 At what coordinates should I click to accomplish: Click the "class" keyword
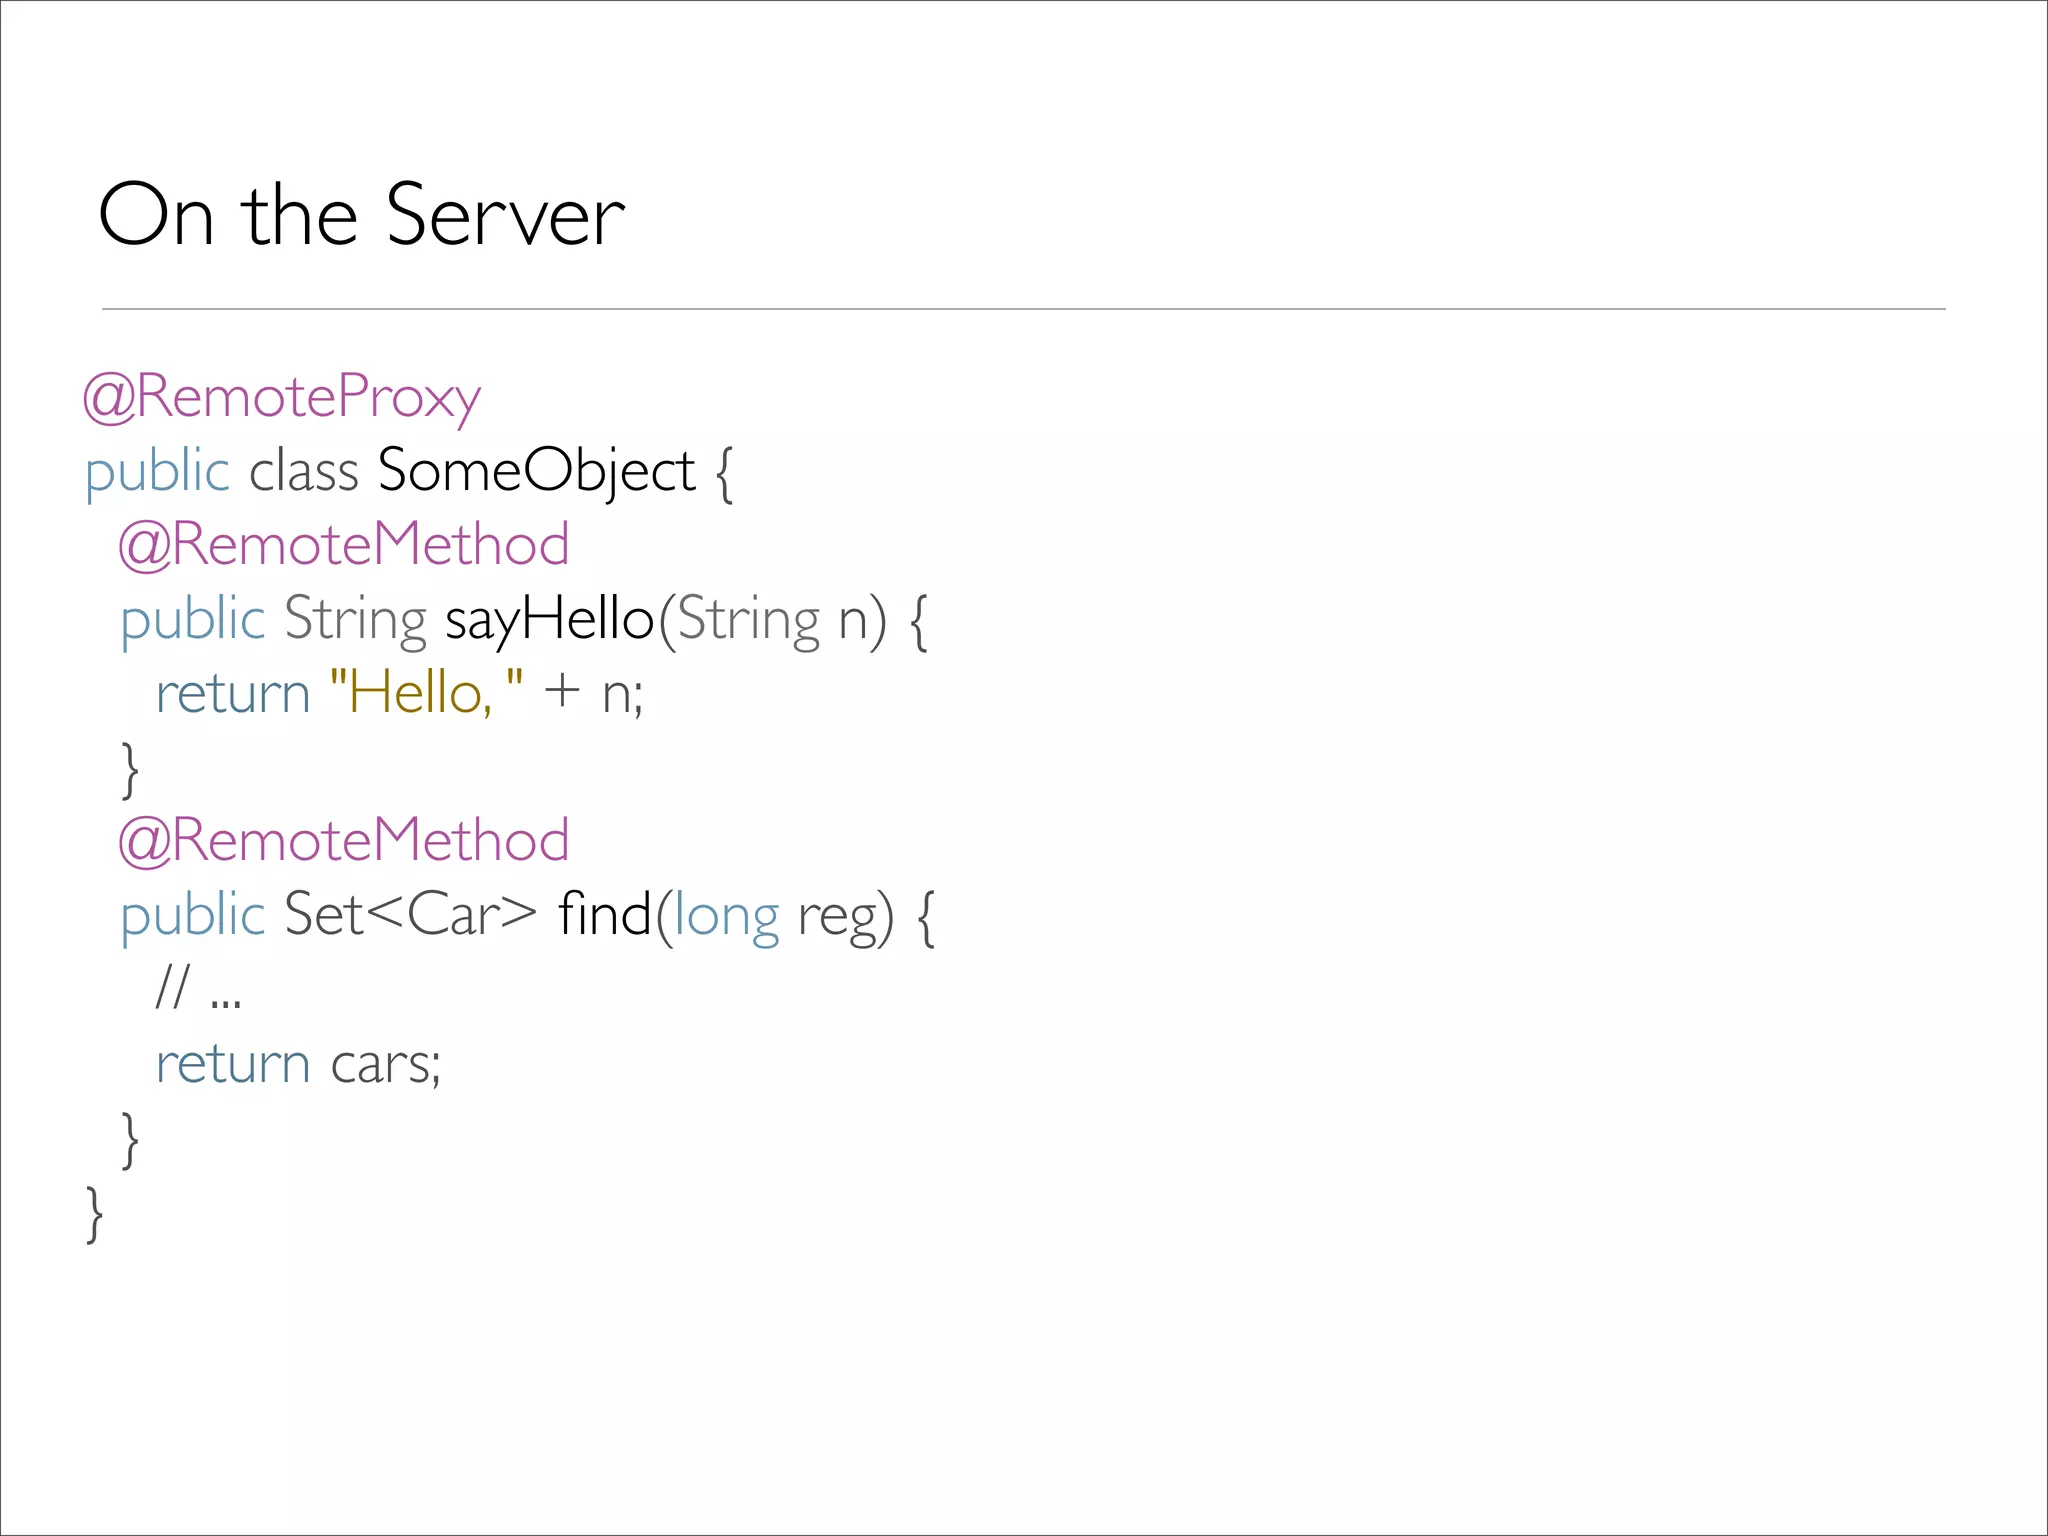point(303,471)
